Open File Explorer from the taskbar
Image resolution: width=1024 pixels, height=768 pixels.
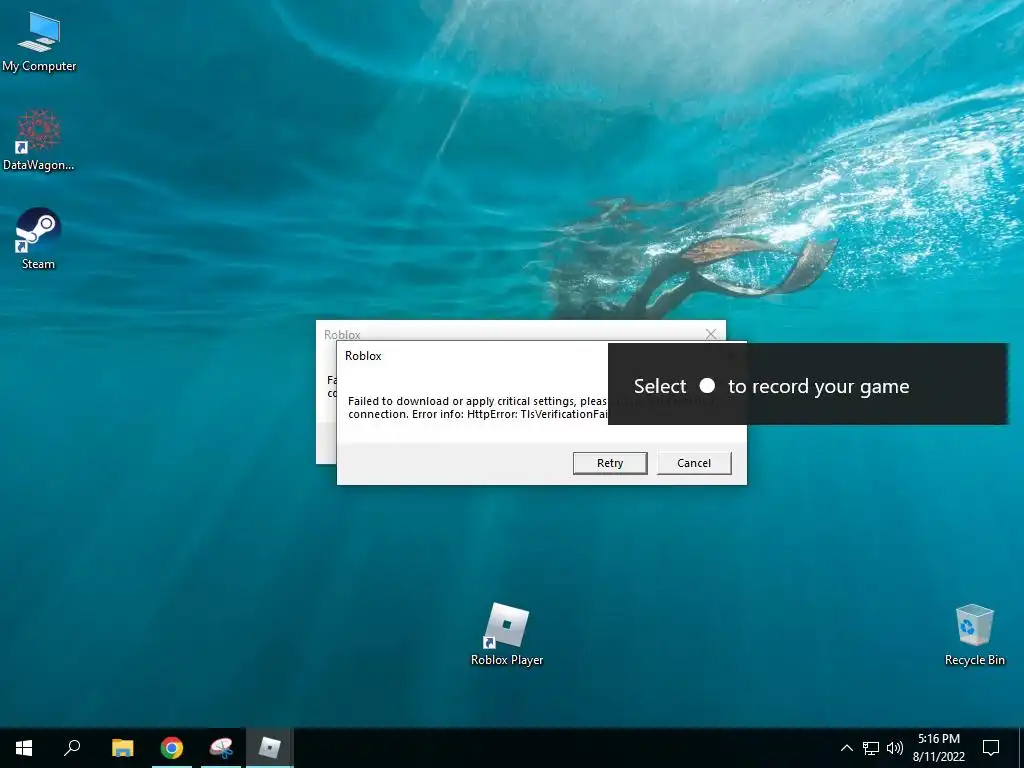tap(122, 748)
